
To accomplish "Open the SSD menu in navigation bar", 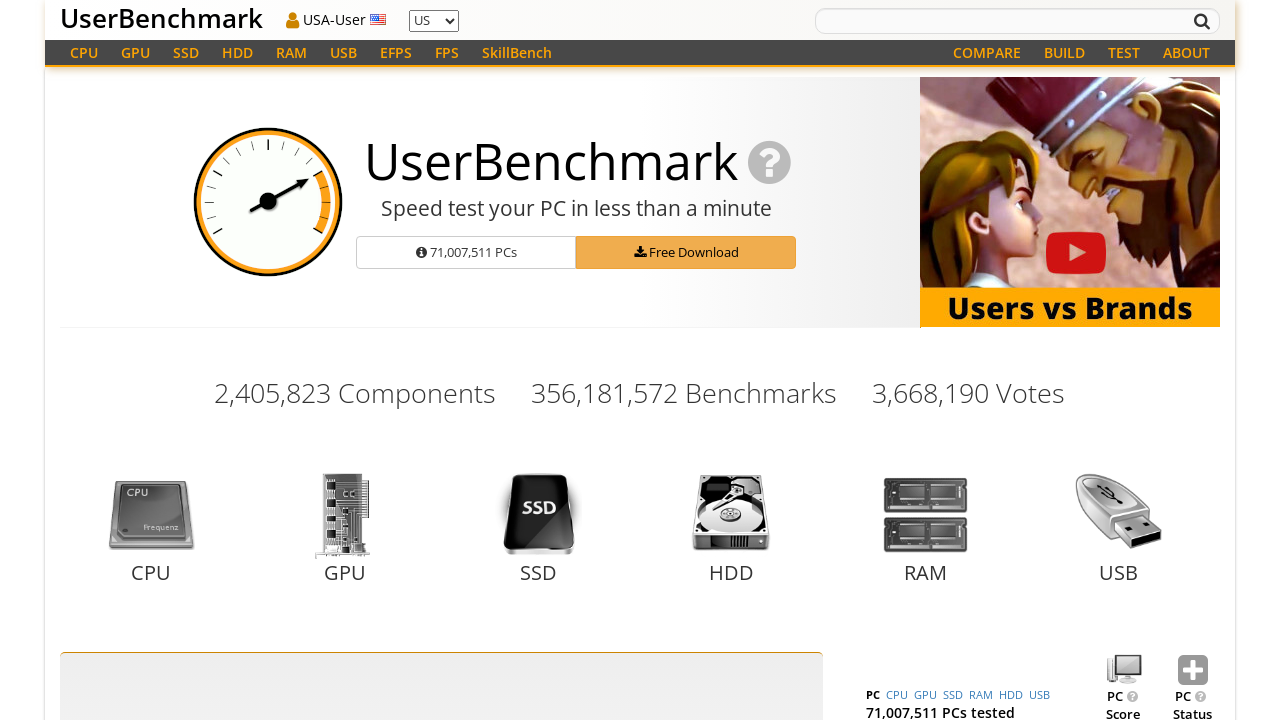I will 186,53.
